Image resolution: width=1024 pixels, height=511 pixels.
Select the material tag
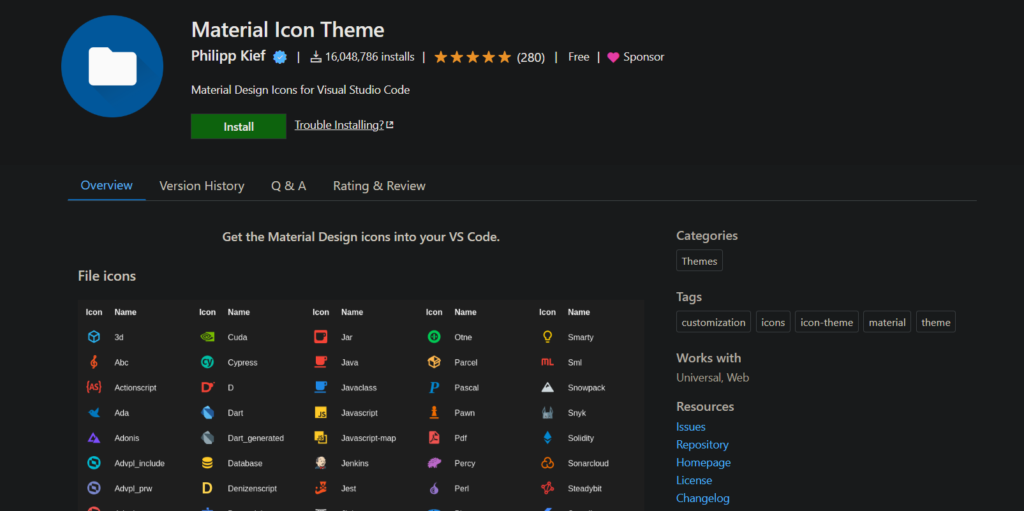coord(887,322)
